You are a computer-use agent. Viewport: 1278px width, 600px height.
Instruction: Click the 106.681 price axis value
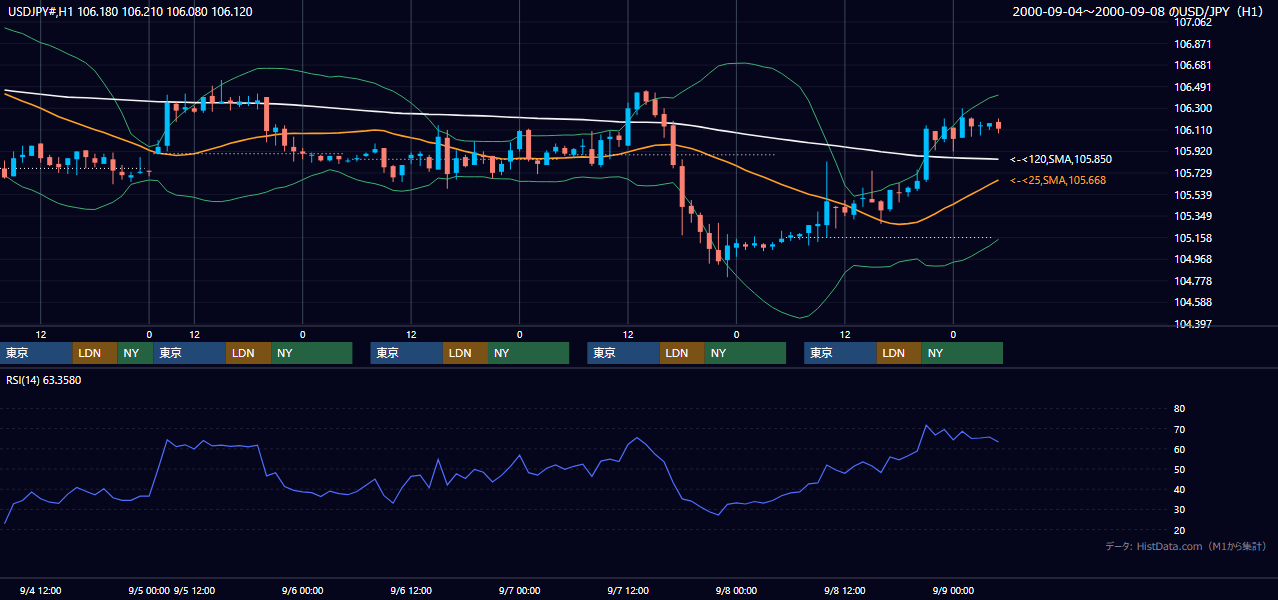[x=1192, y=65]
